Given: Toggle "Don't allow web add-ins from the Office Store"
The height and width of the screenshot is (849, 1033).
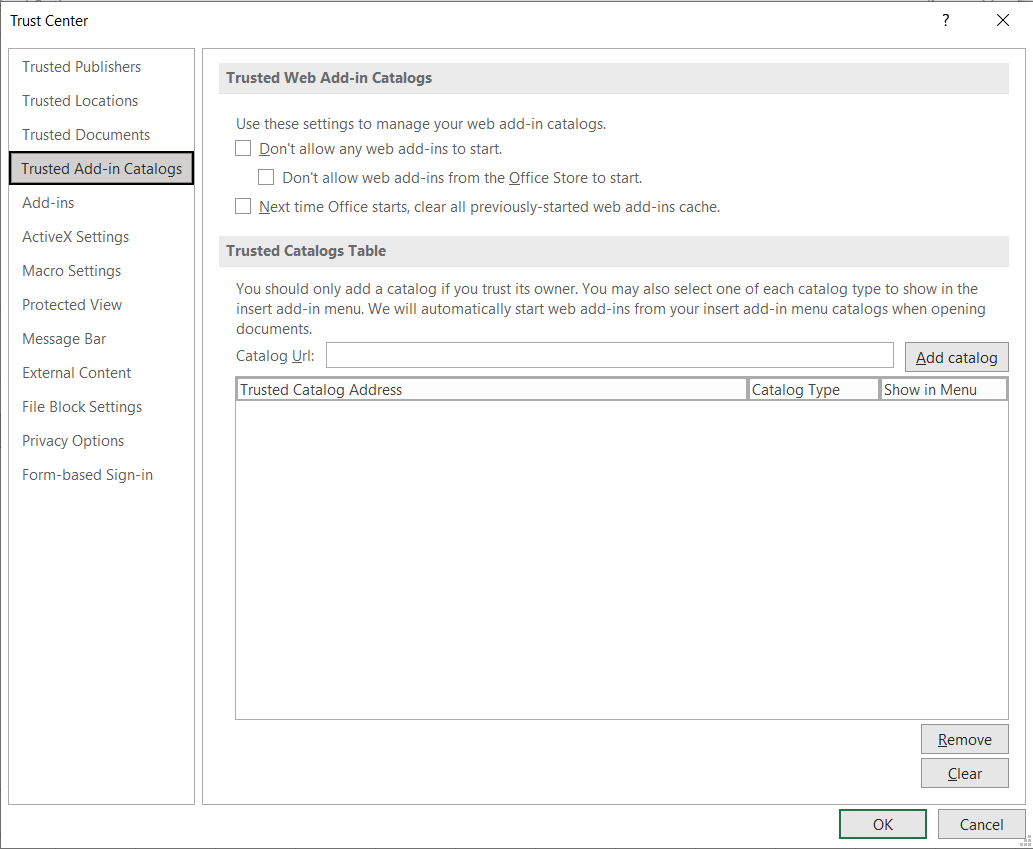Looking at the screenshot, I should (x=266, y=178).
